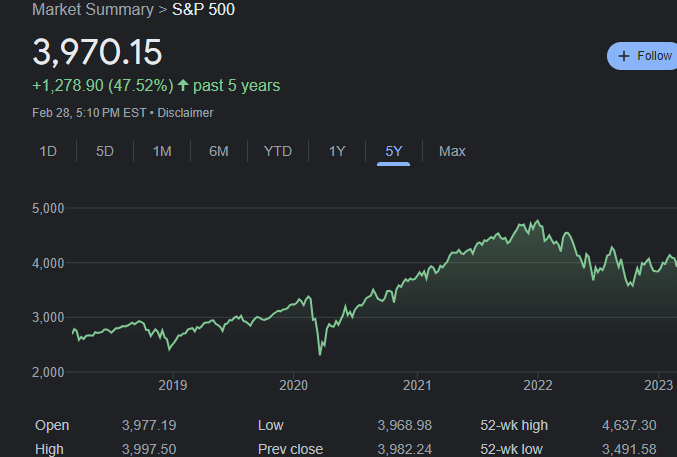677x457 pixels.
Task: Click the 2021 x-axis label
Action: coord(417,385)
